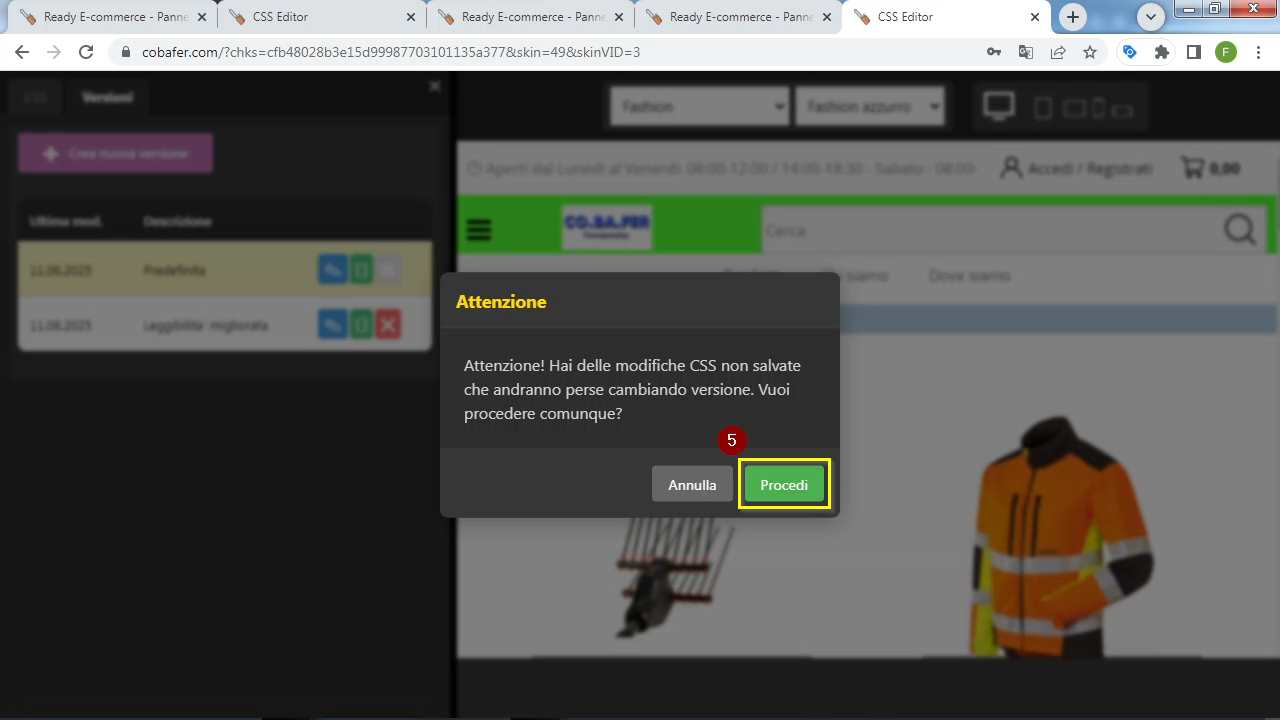Open the hamburger menu on the store header
1280x720 pixels.
point(480,230)
